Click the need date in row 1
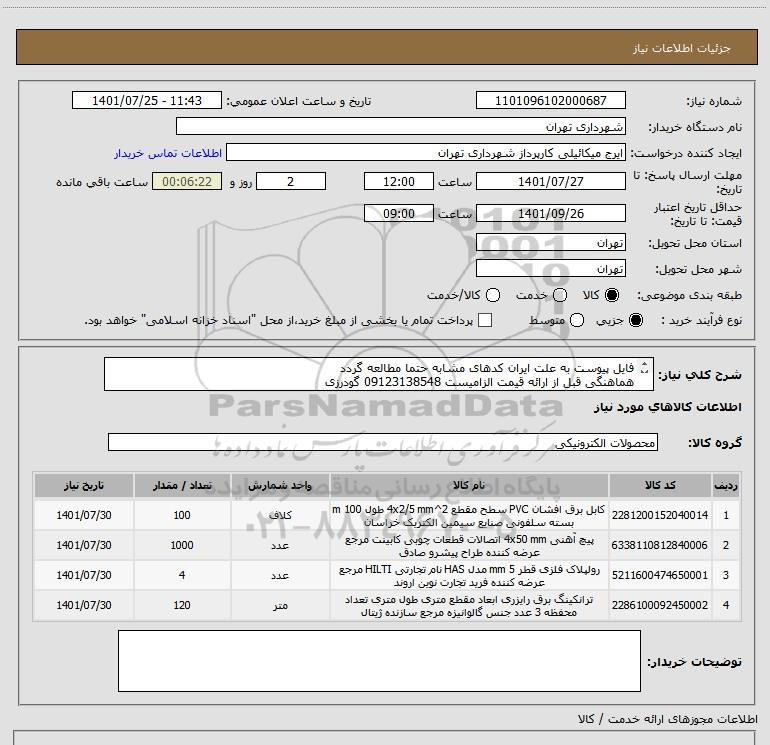Screen dimensions: 770x745 (x=83, y=515)
